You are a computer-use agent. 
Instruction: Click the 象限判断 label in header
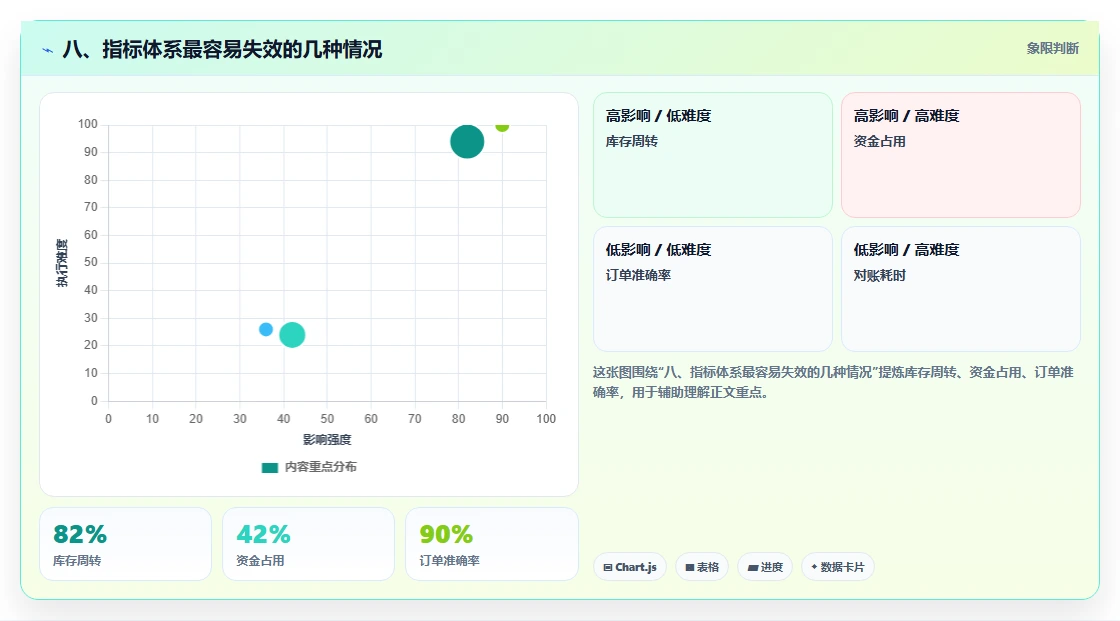tap(1053, 49)
